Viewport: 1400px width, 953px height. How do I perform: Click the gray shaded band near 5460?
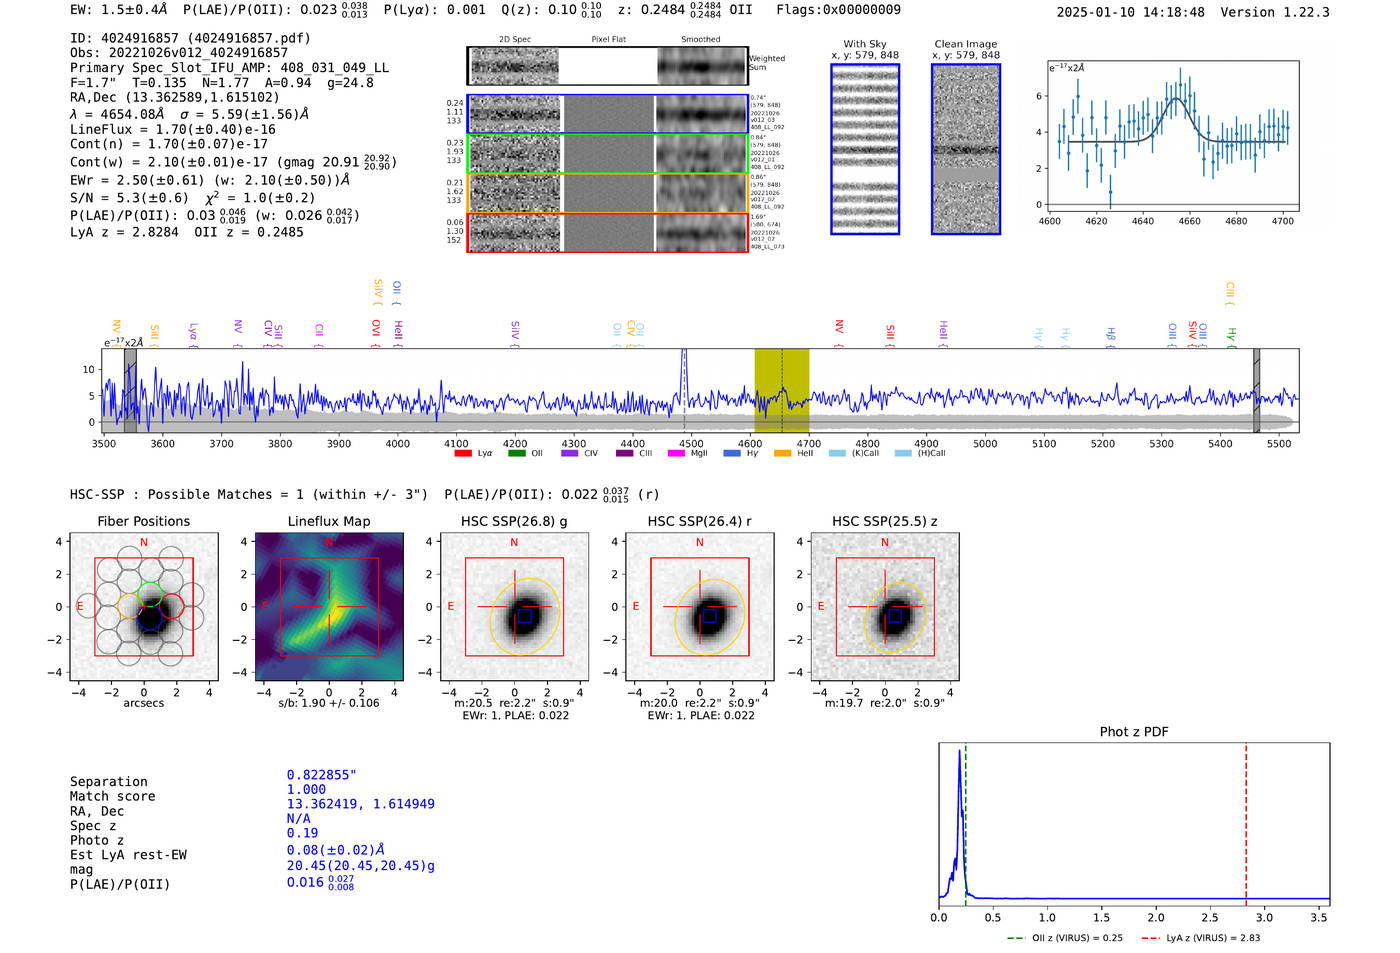pyautogui.click(x=1256, y=390)
